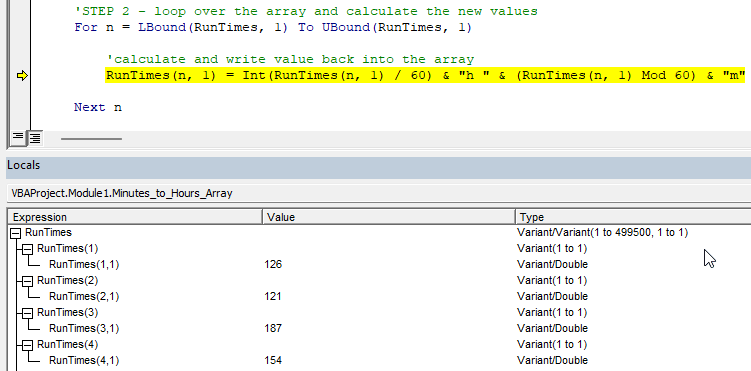Screen dimensions: 751x371
Task: Click the value 187
Action: click(273, 328)
